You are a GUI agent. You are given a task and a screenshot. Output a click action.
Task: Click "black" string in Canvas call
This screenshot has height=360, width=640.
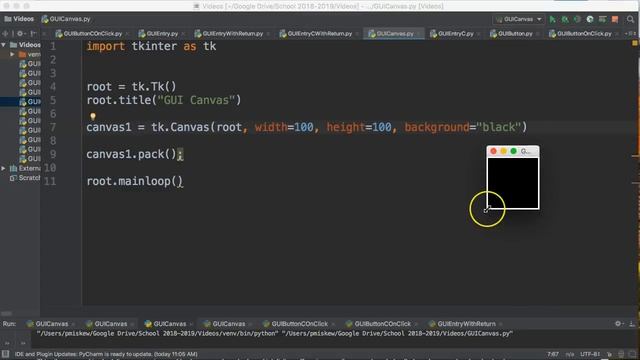(x=498, y=127)
